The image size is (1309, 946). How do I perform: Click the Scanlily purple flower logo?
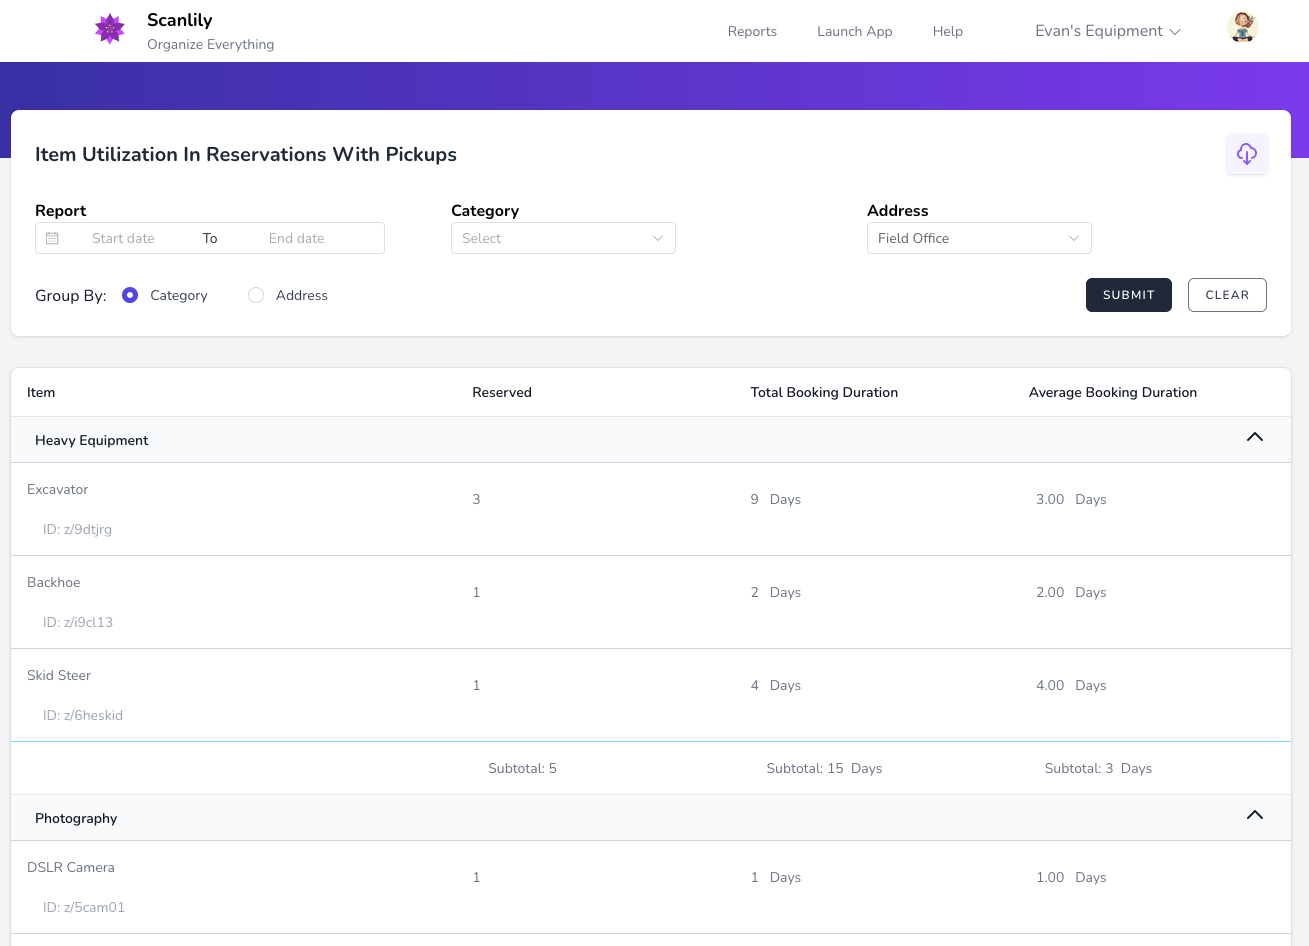pos(110,30)
